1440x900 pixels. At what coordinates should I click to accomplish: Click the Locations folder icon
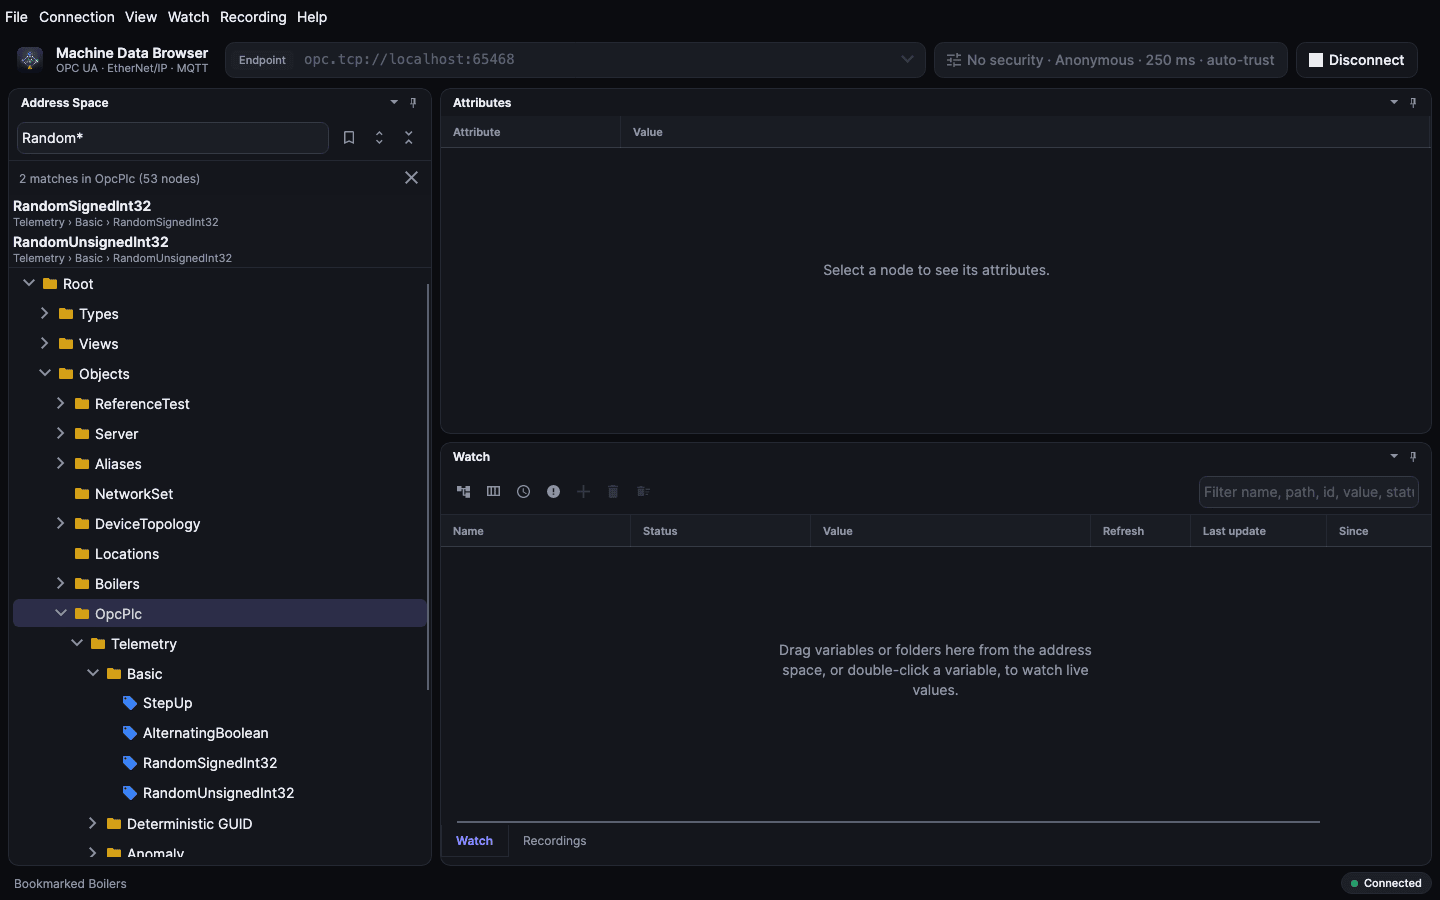pyautogui.click(x=82, y=554)
